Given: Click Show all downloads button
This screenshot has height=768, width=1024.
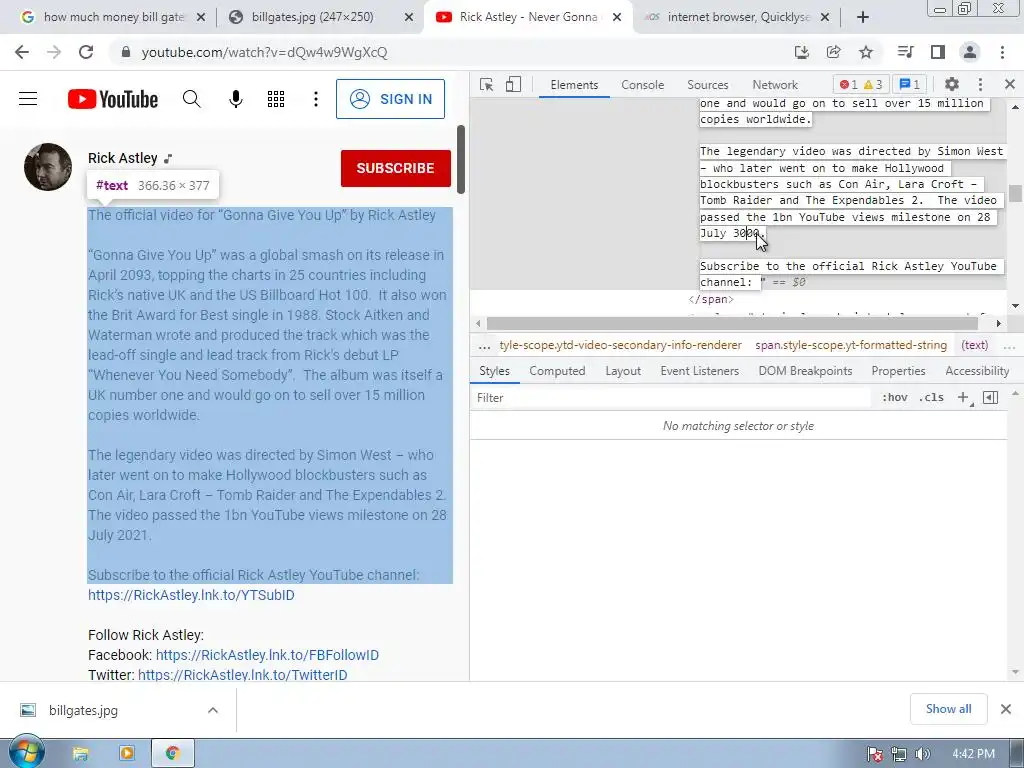Looking at the screenshot, I should coord(948,709).
